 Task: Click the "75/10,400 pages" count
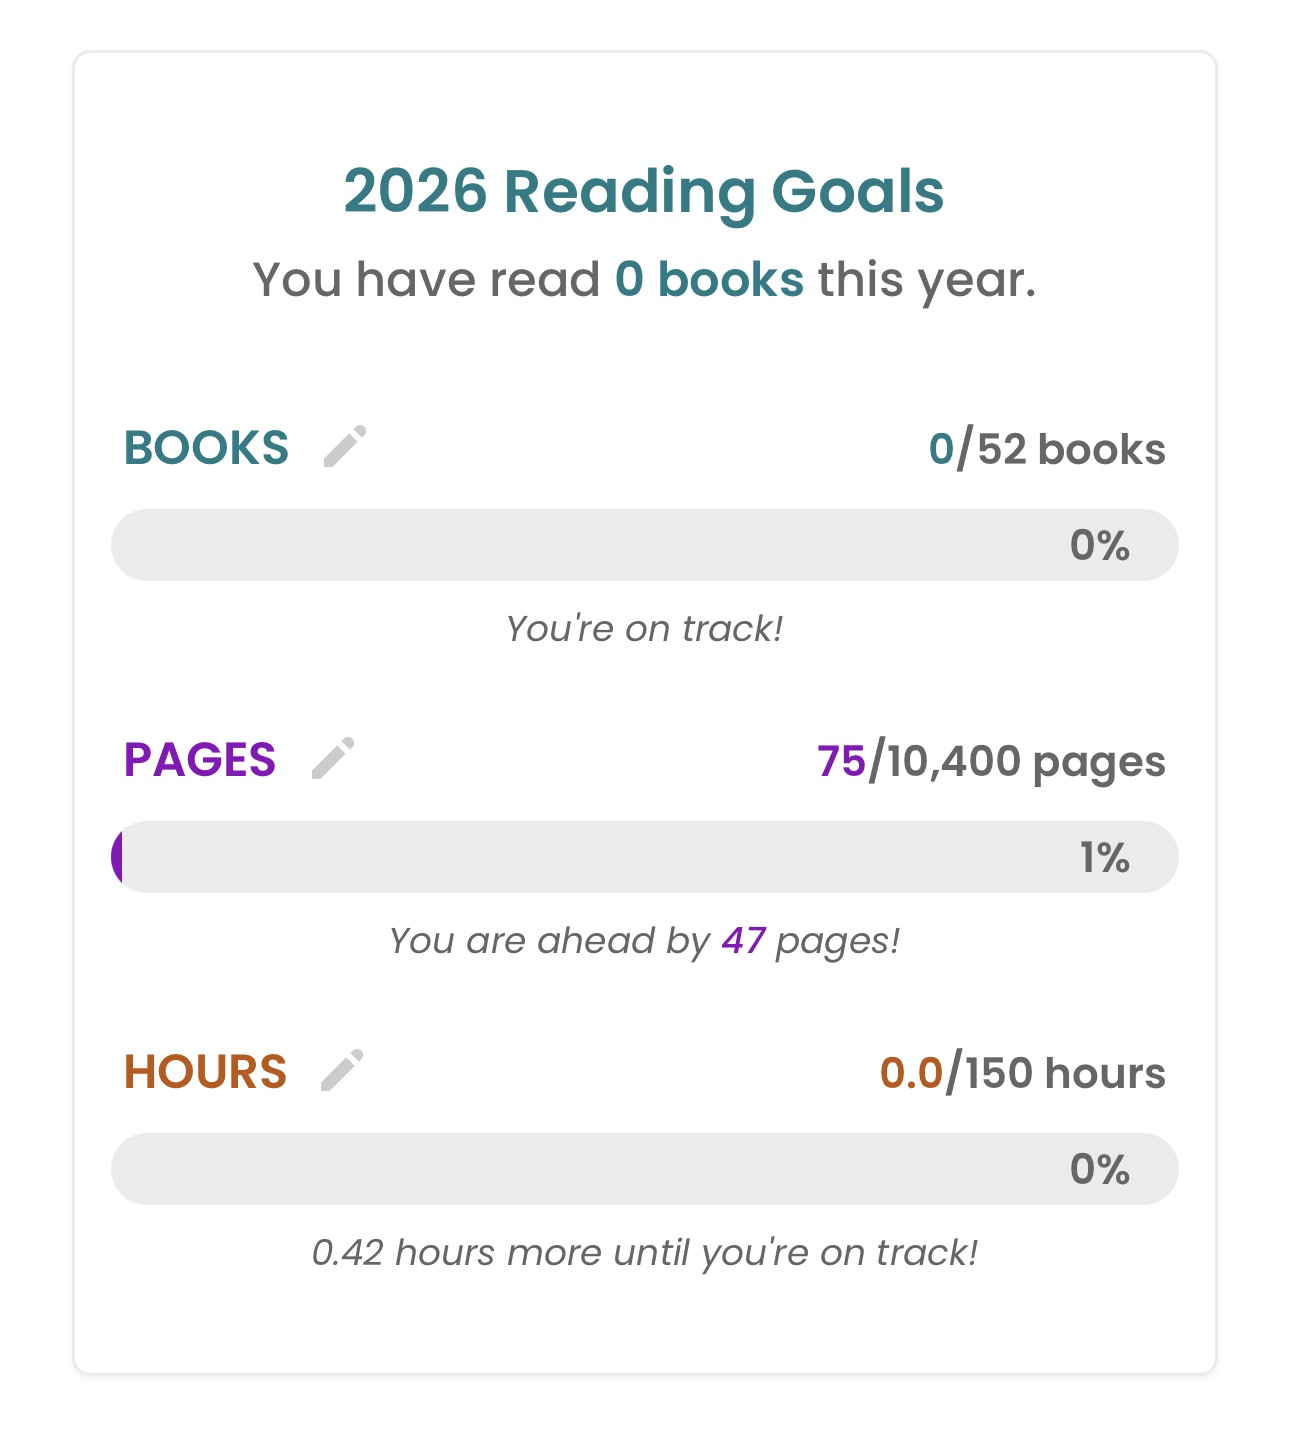click(x=990, y=761)
